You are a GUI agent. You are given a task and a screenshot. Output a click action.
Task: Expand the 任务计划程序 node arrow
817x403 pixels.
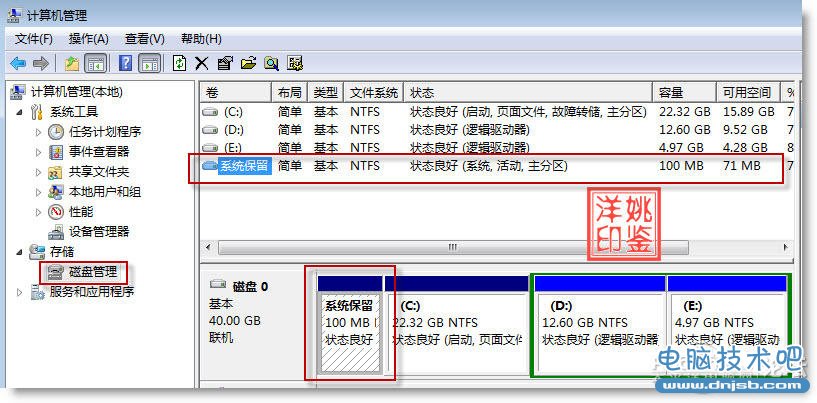click(38, 132)
